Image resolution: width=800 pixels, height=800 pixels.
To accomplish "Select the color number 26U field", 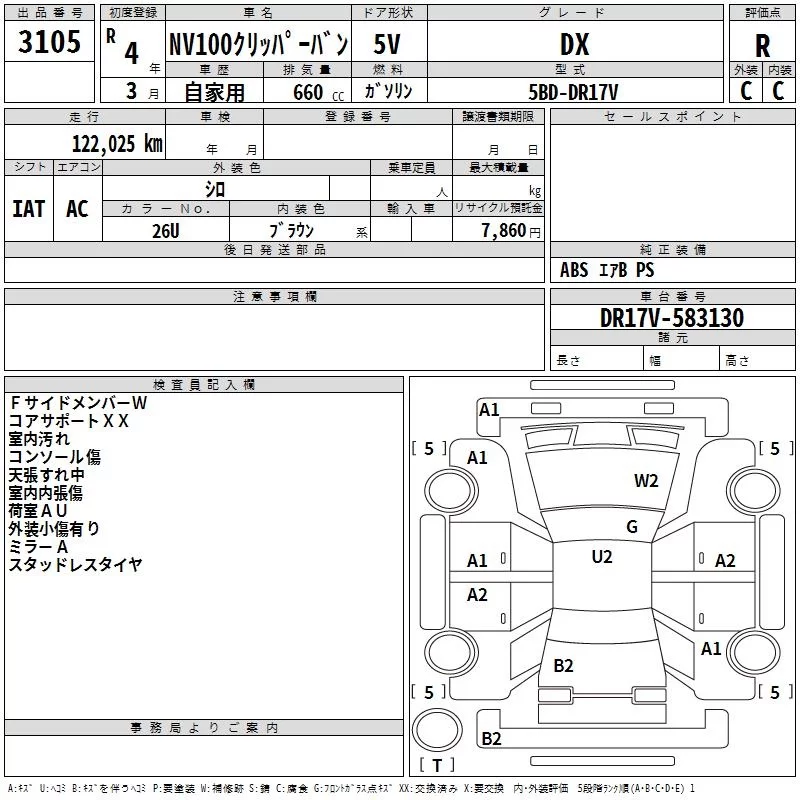I will tap(166, 229).
